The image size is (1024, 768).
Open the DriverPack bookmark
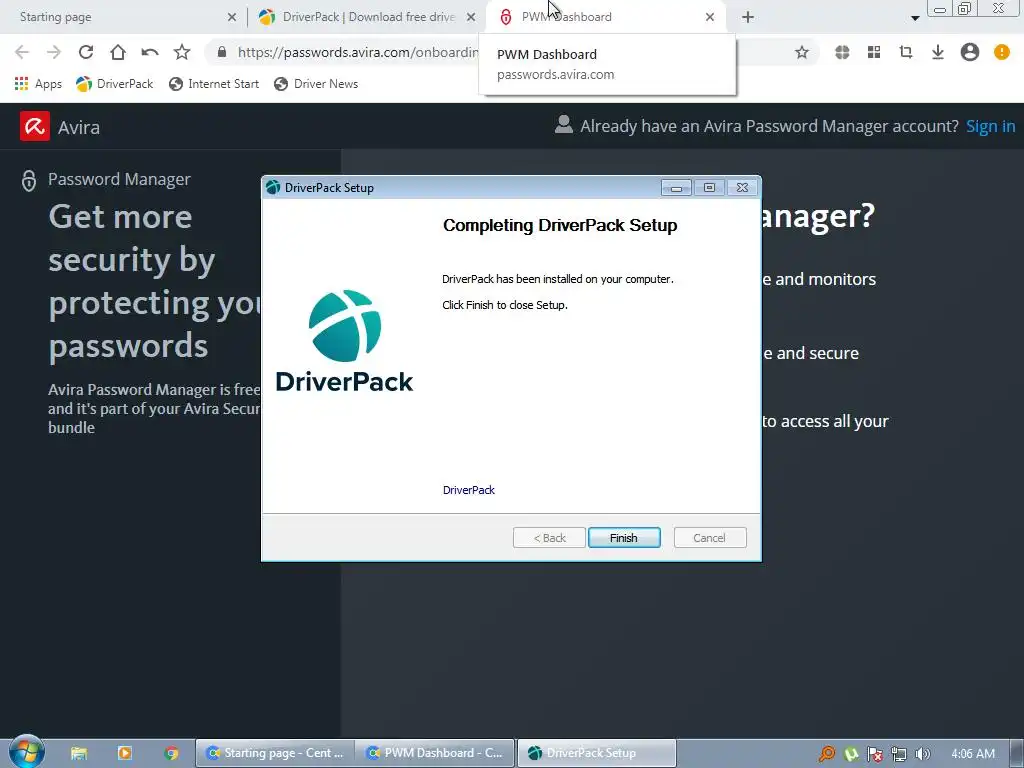[x=114, y=84]
